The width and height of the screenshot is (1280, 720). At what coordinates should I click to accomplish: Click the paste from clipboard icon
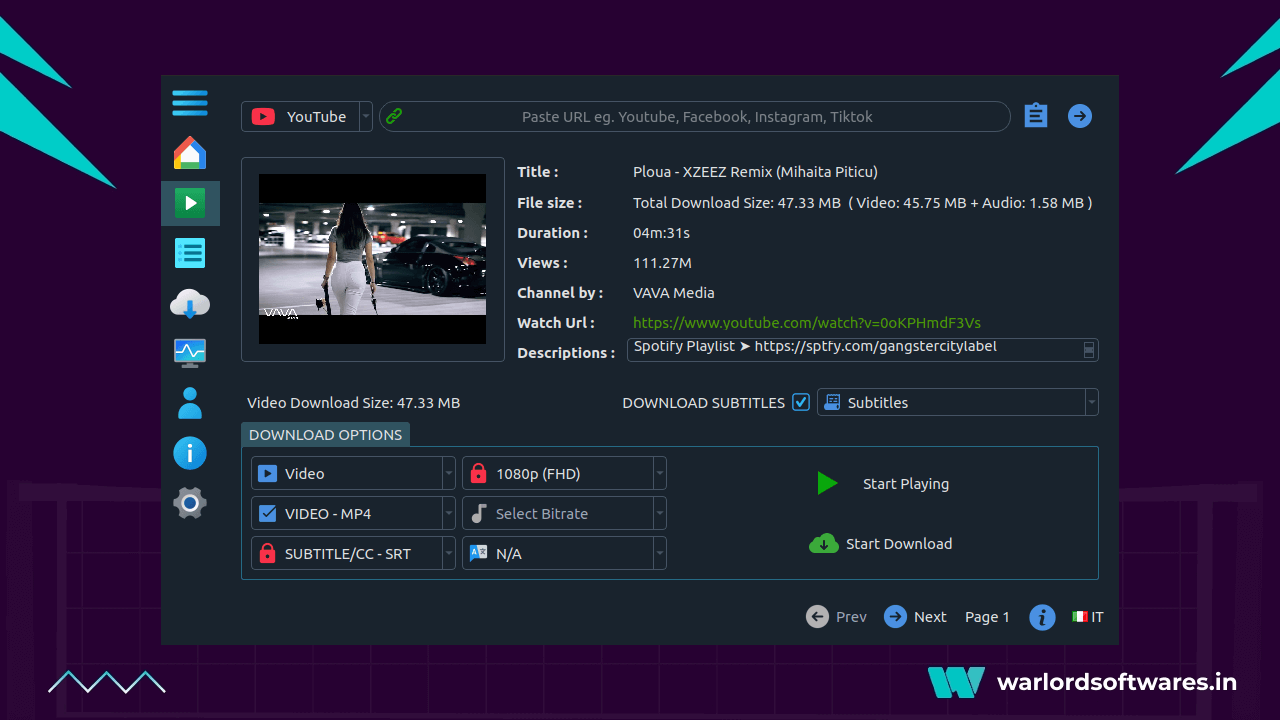tap(1036, 116)
